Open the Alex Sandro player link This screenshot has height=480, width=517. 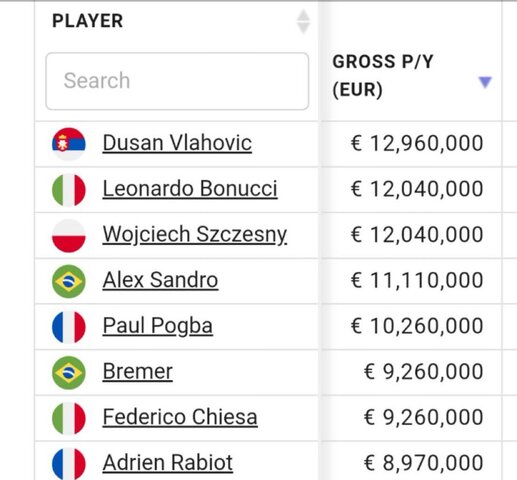[160, 280]
